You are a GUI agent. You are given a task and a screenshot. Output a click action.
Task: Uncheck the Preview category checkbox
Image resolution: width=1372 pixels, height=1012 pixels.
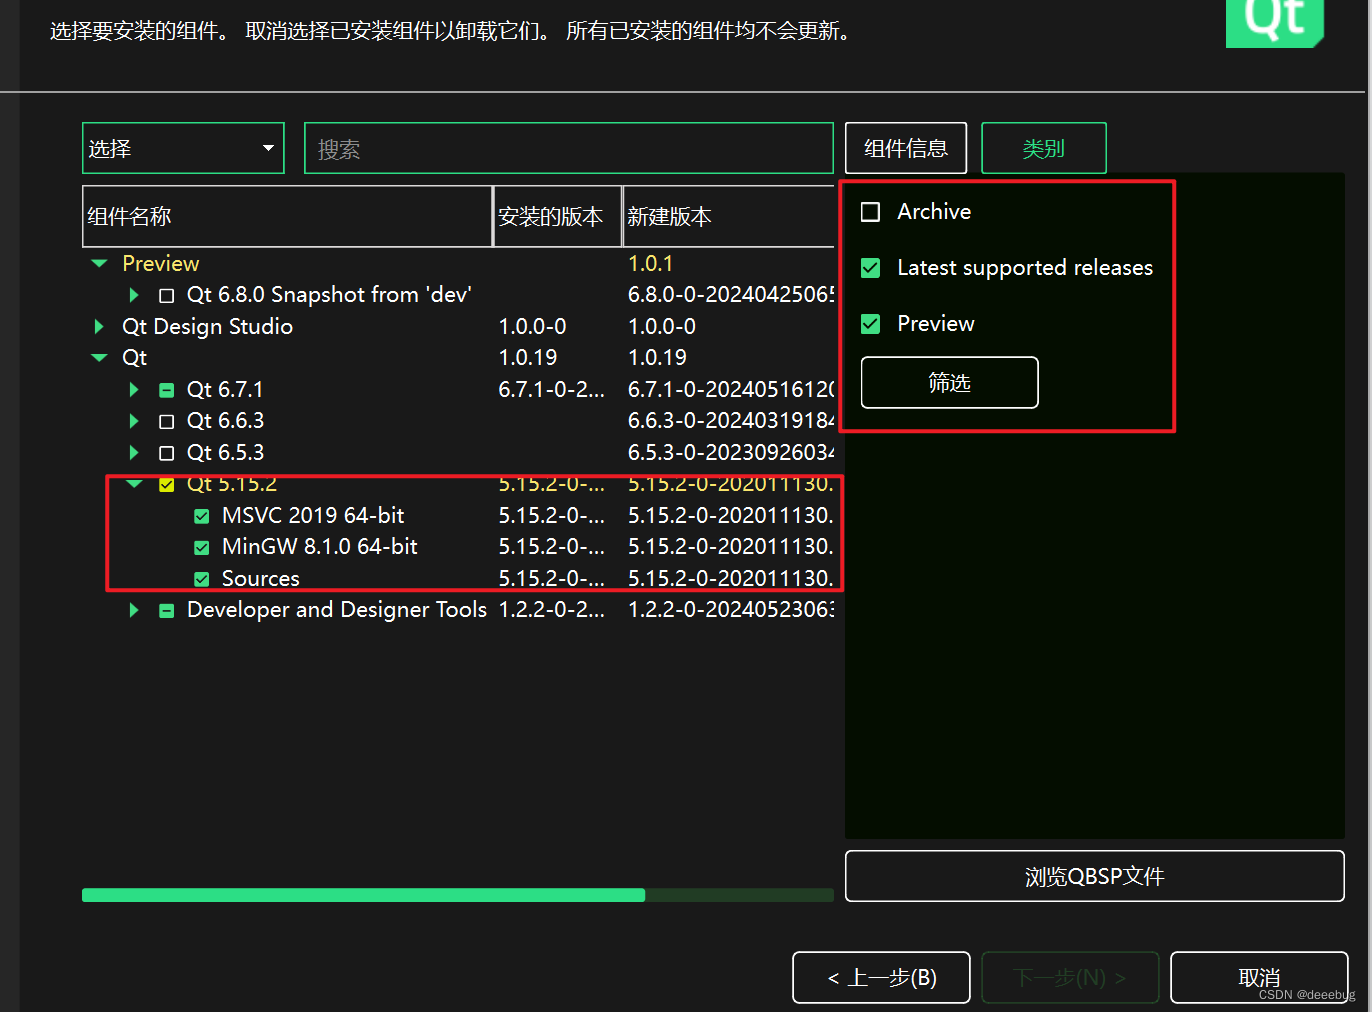(871, 324)
